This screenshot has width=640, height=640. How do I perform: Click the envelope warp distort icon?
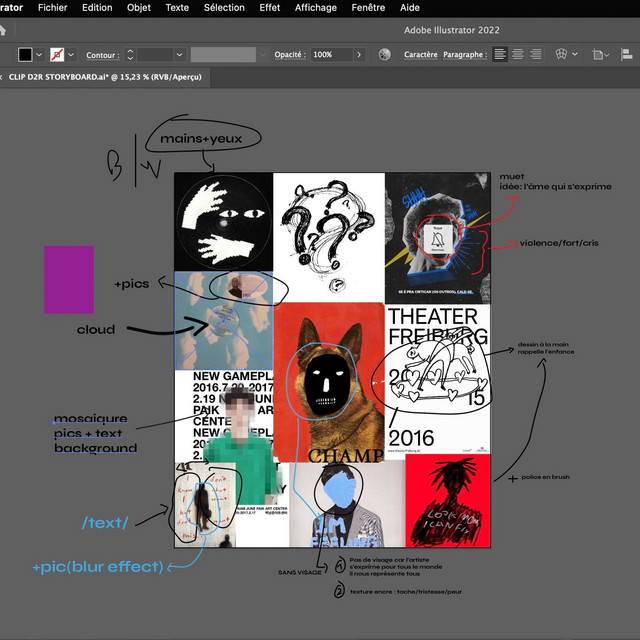pos(561,54)
